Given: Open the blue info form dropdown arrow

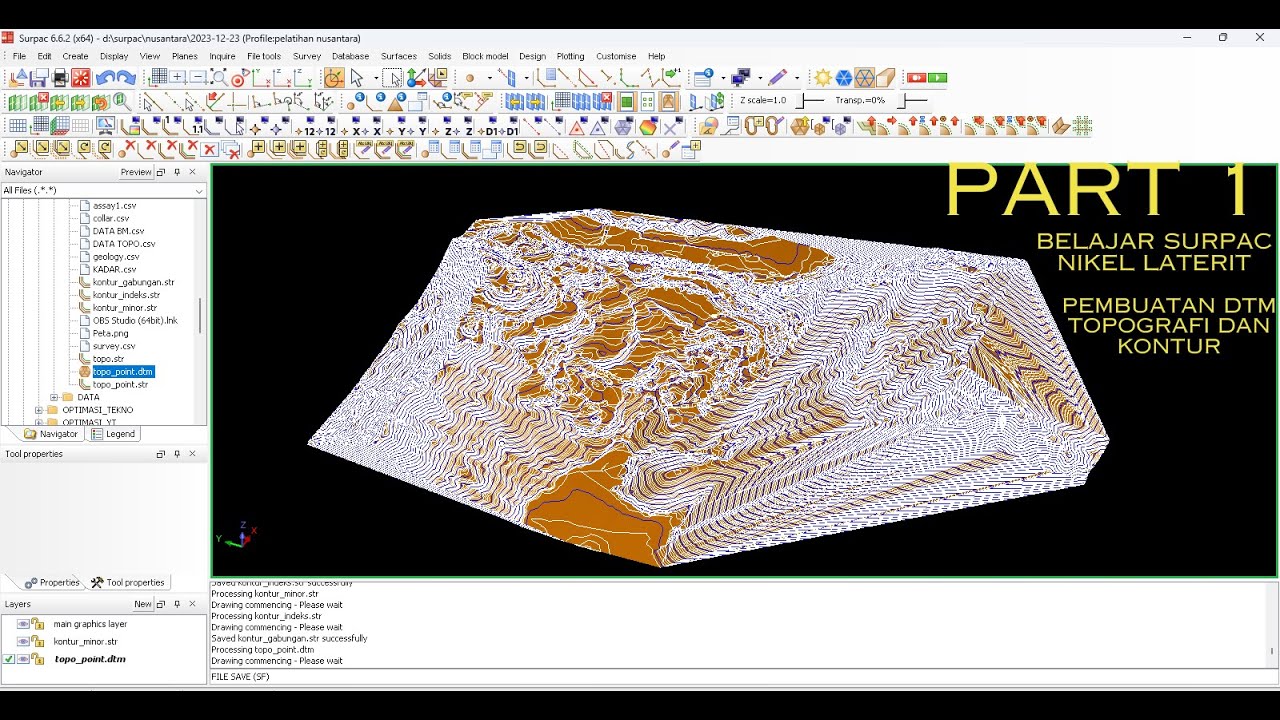Looking at the screenshot, I should [723, 77].
